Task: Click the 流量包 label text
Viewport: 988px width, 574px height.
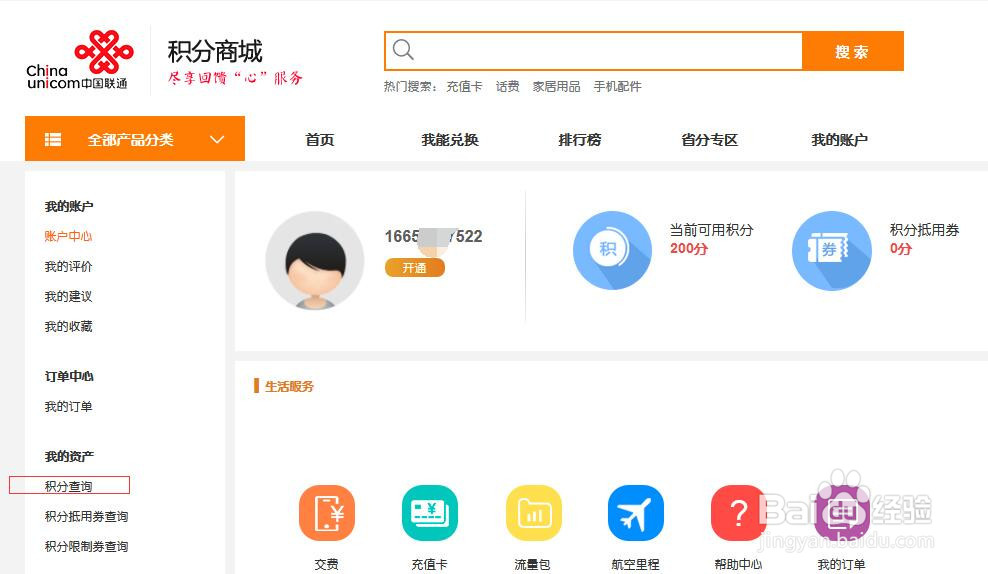Action: tap(533, 565)
